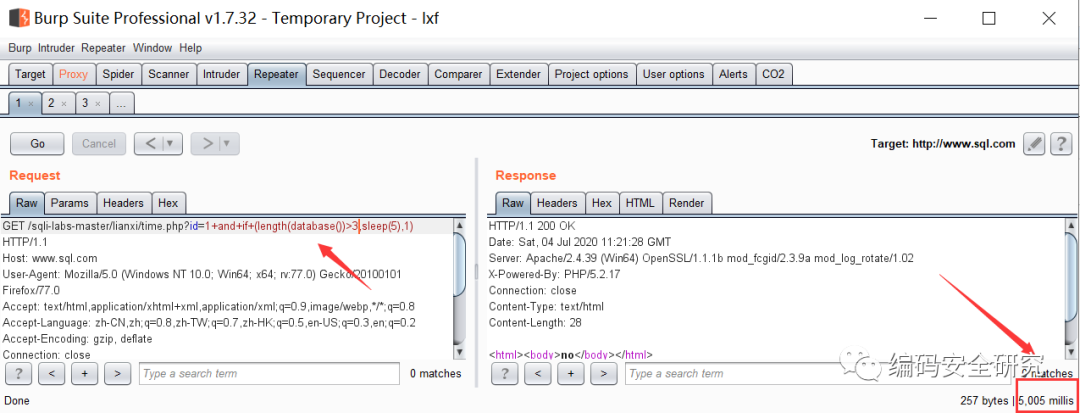
Task: Select the request Params view tab
Action: (x=70, y=203)
